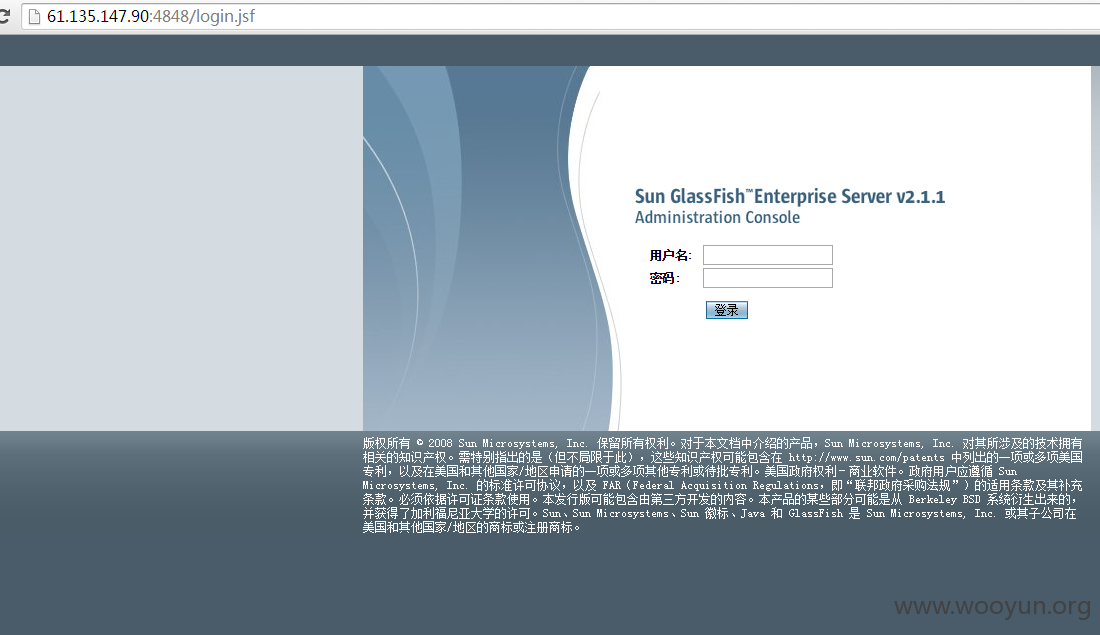Select the address bar URL 61.135.147.90:4848/login.jsf

point(151,16)
